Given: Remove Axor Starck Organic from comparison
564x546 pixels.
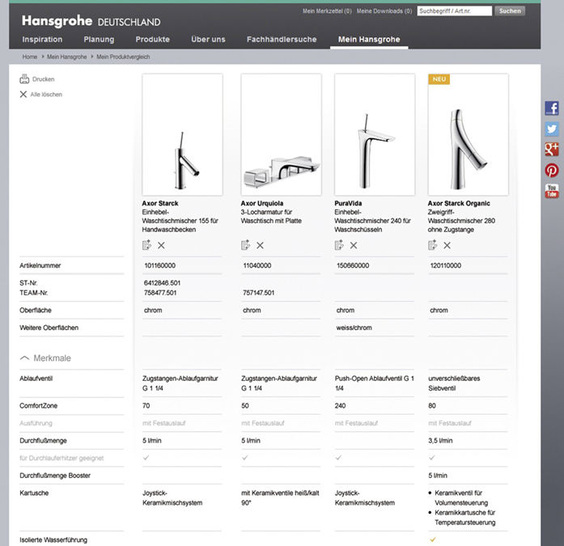Looking at the screenshot, I should pos(447,245).
